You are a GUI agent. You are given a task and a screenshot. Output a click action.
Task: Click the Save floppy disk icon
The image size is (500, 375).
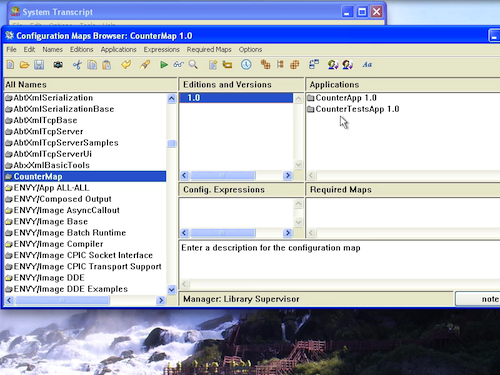[39, 64]
